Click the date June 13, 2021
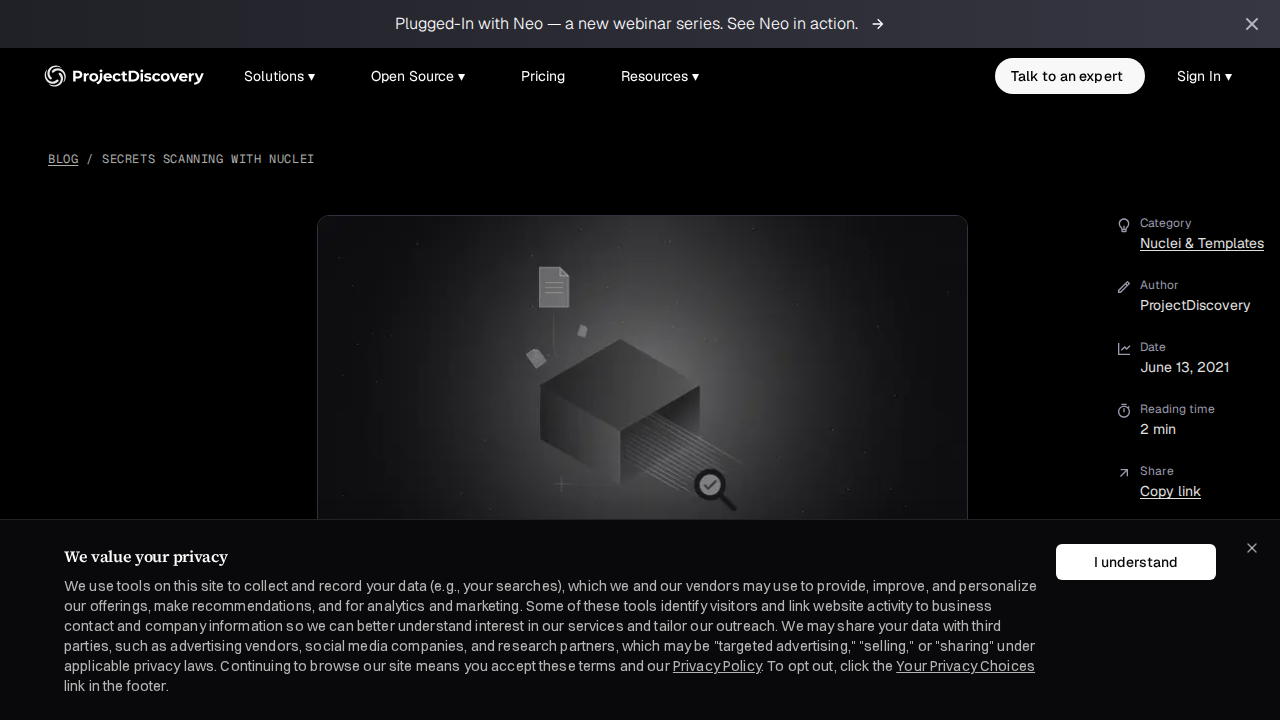1280x720 pixels. coord(1184,367)
